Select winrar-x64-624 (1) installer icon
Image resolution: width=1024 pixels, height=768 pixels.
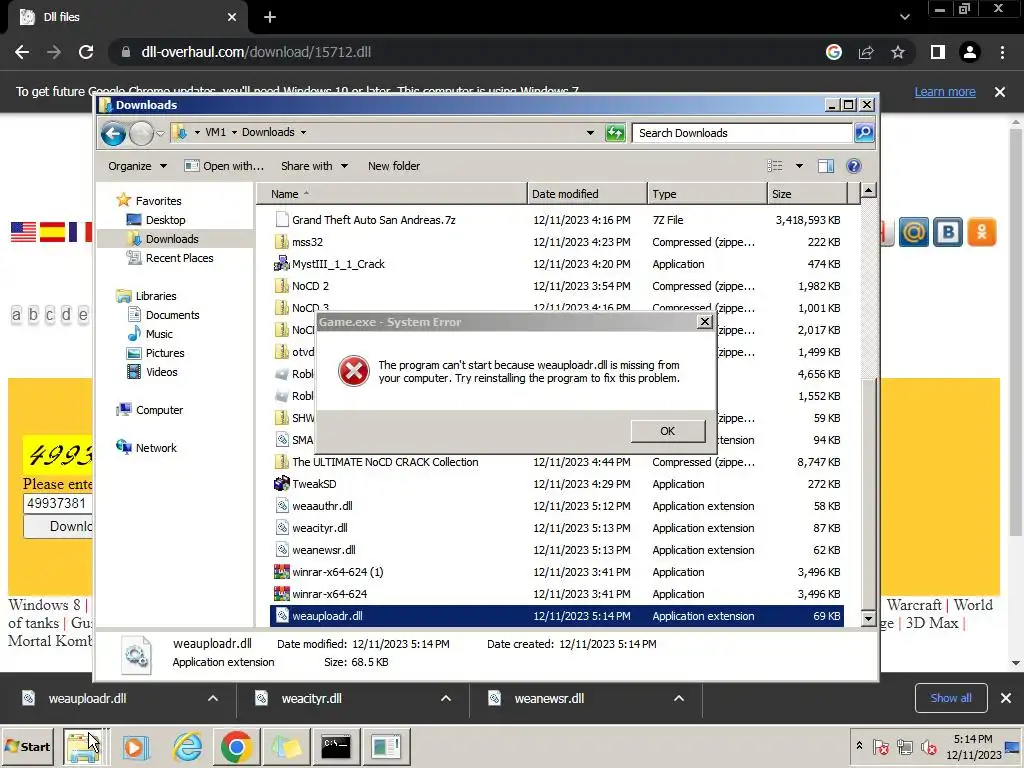tap(281, 572)
